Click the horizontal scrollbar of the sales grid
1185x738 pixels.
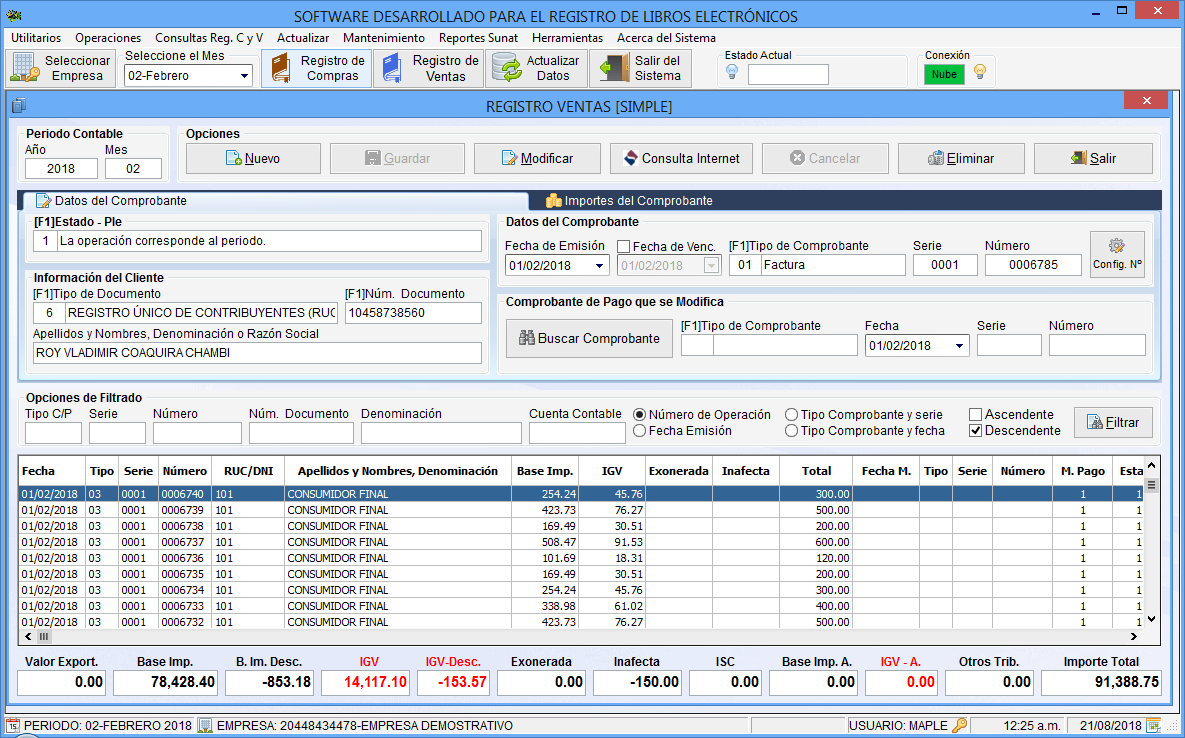coord(580,636)
